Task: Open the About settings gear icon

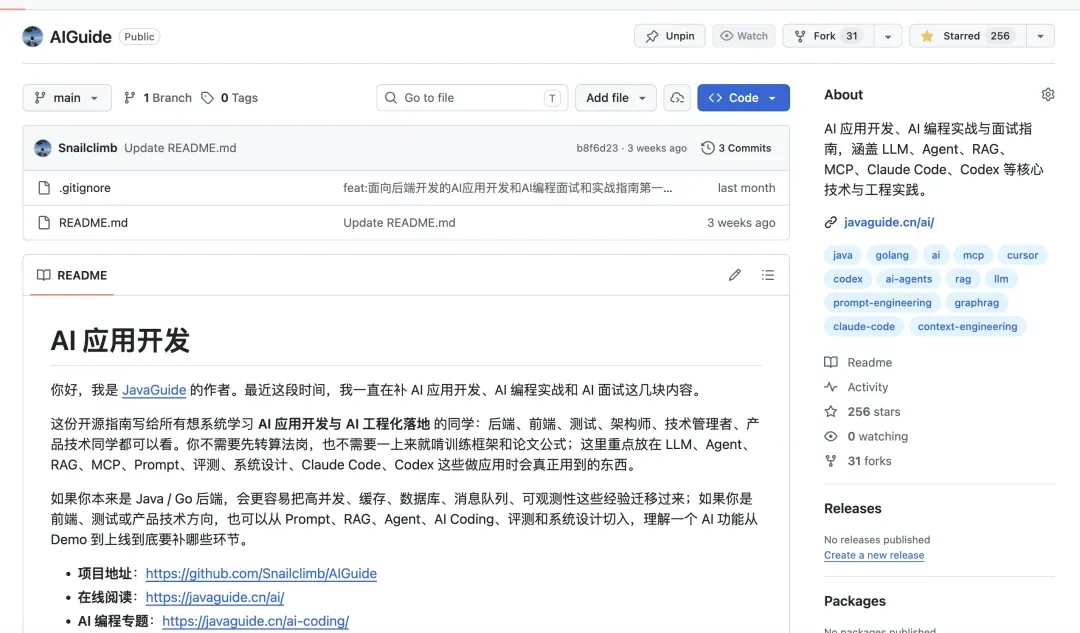Action: (1048, 94)
